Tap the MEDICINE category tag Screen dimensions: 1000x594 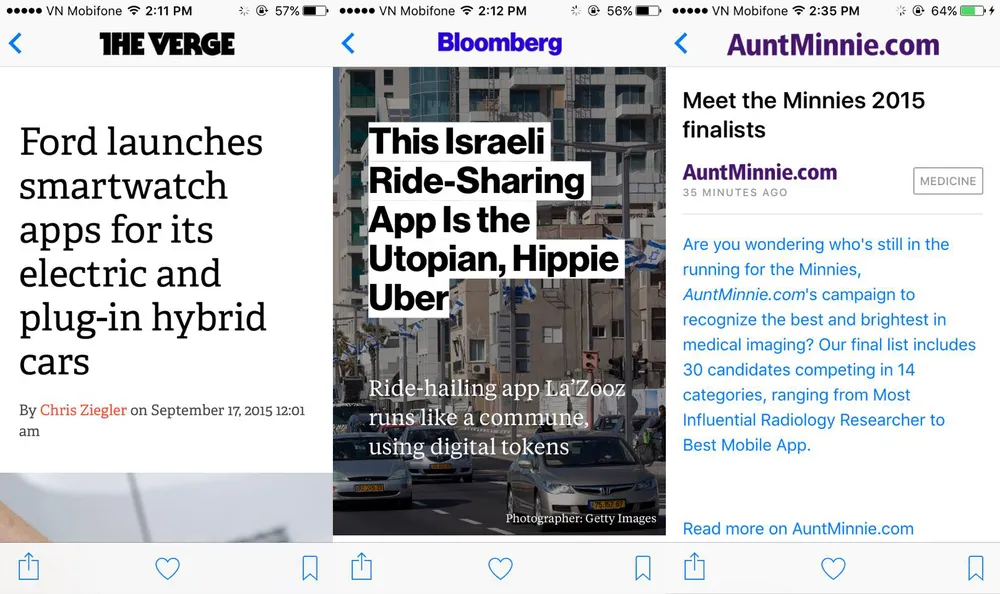click(947, 181)
